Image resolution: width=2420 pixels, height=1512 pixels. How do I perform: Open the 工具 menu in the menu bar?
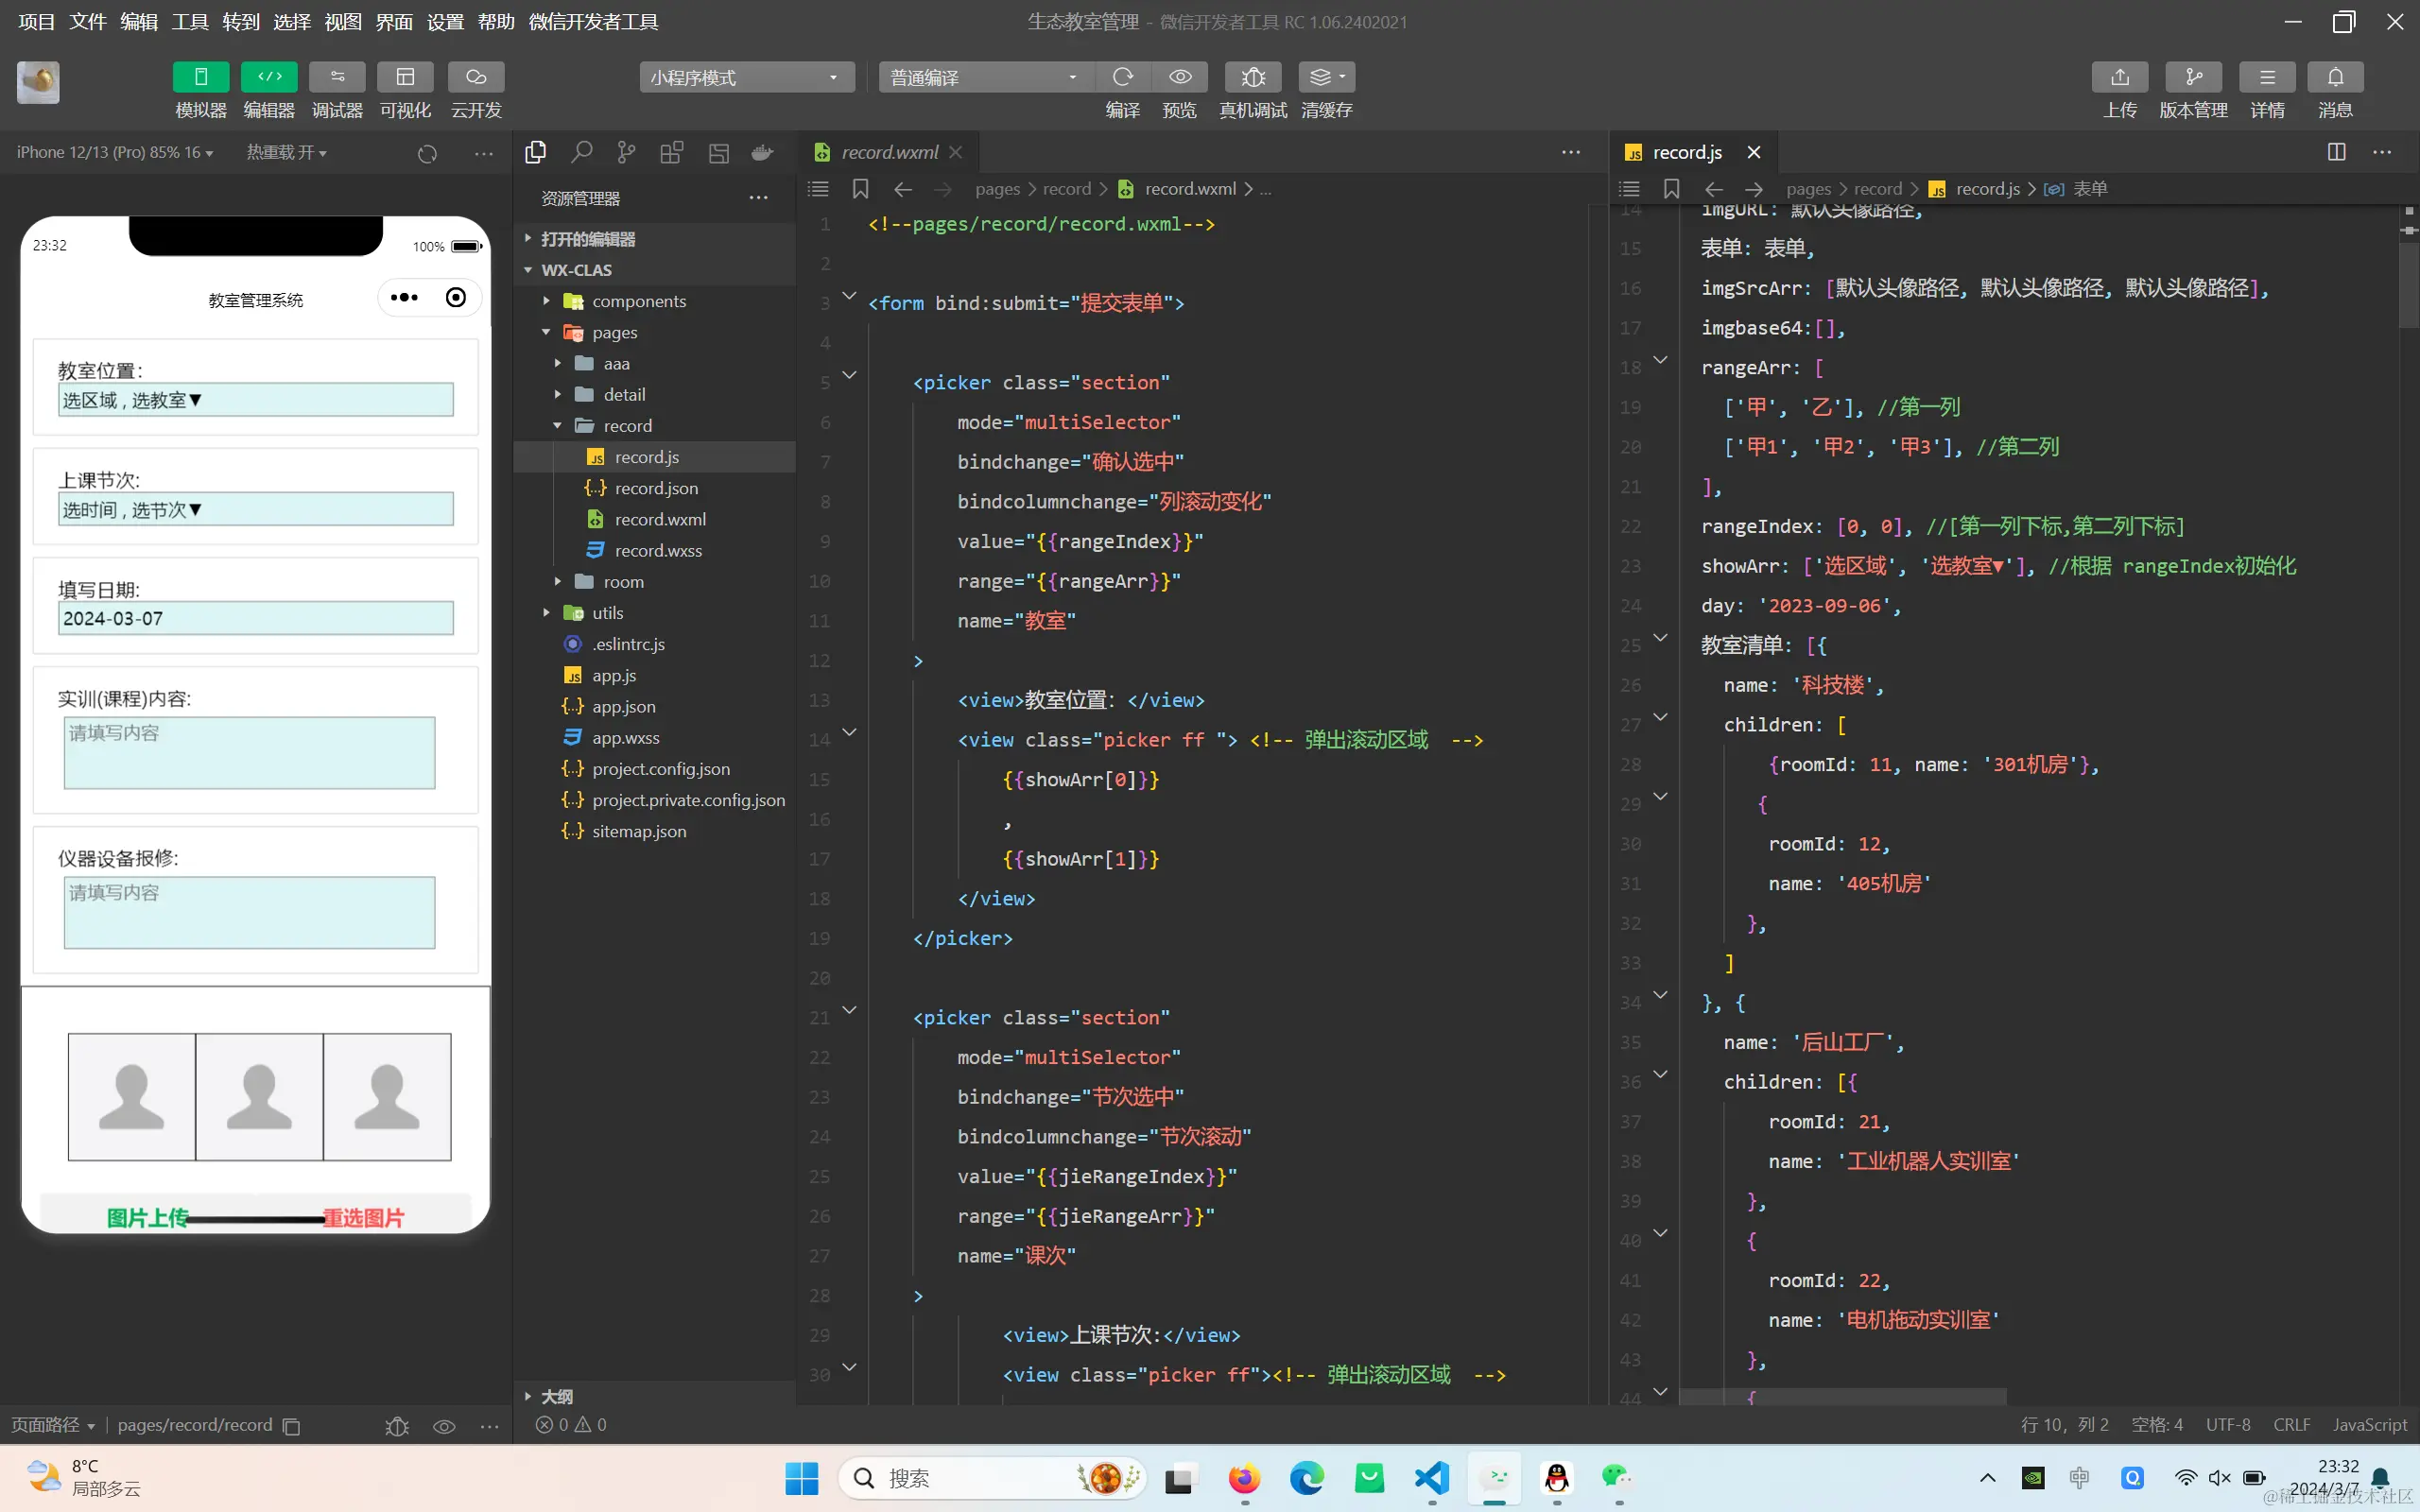(x=189, y=22)
